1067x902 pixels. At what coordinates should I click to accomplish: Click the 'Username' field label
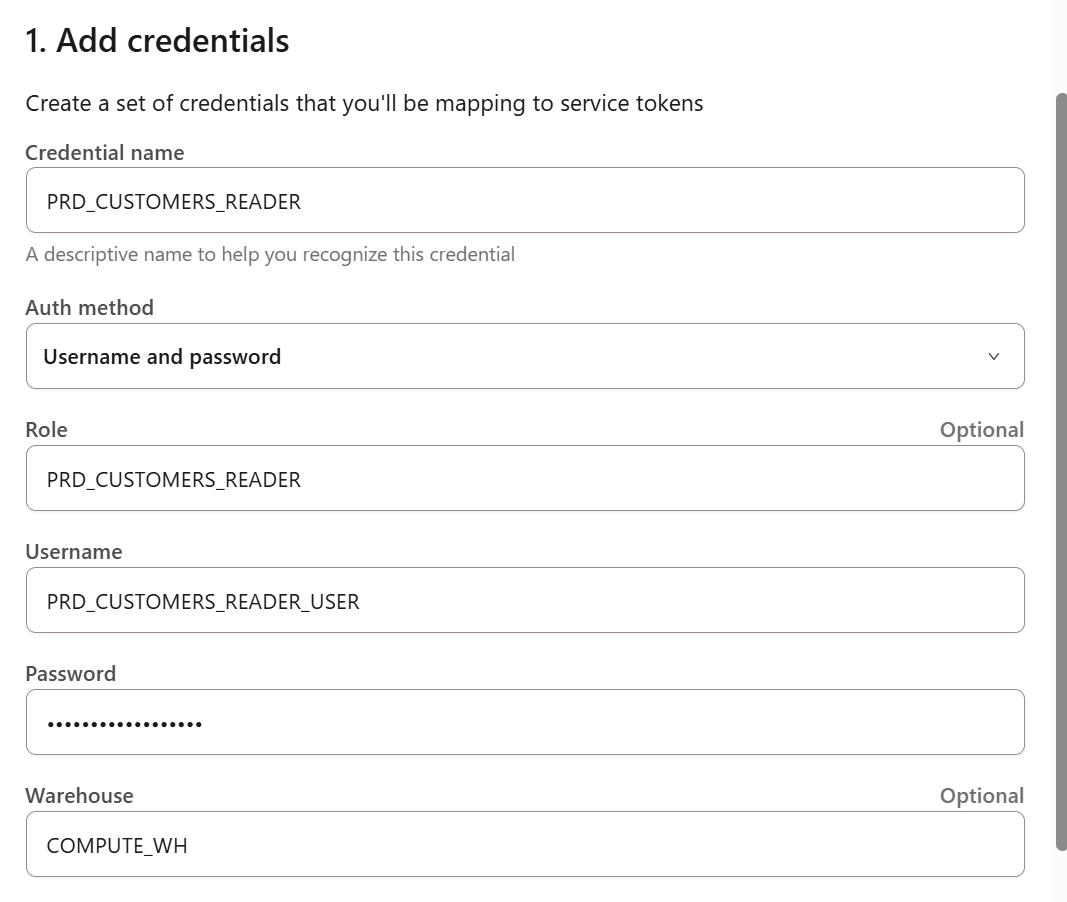pos(74,552)
